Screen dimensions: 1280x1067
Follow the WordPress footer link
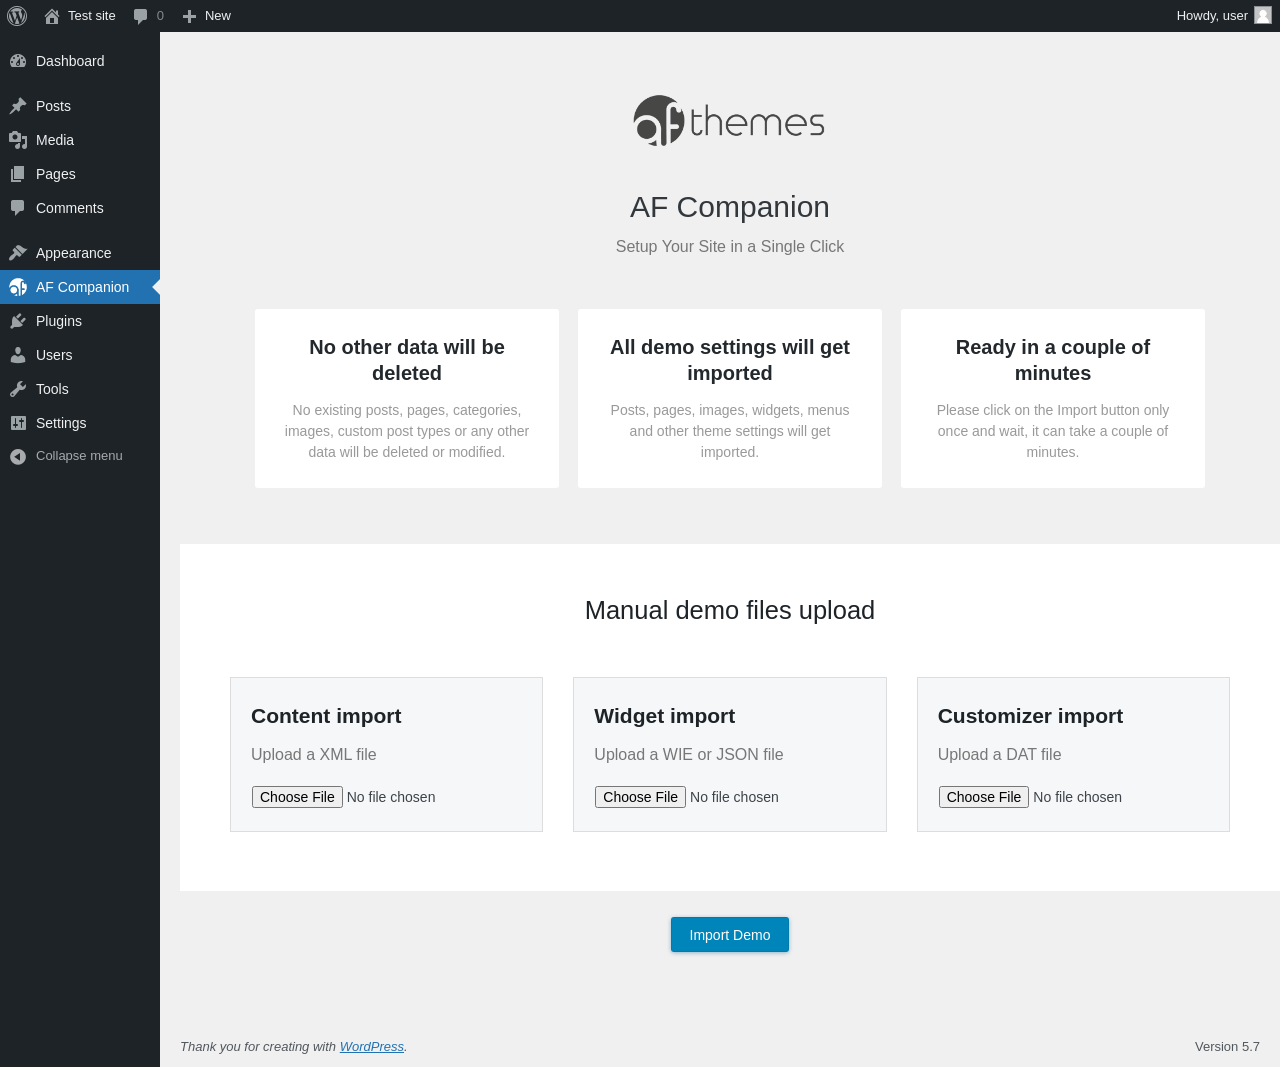[x=372, y=1047]
